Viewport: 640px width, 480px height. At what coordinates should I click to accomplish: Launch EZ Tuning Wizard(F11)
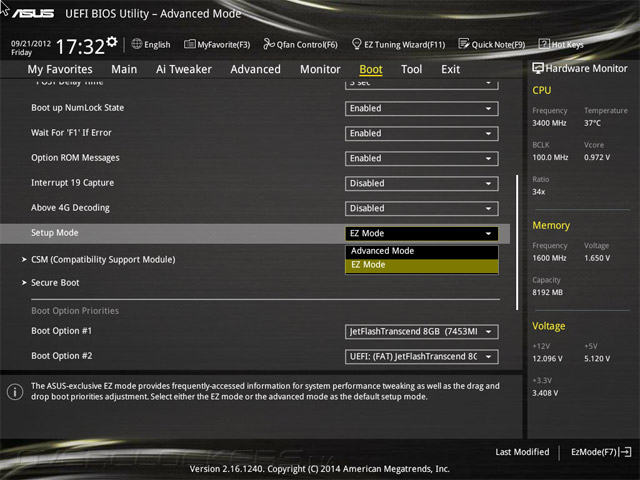coord(398,44)
